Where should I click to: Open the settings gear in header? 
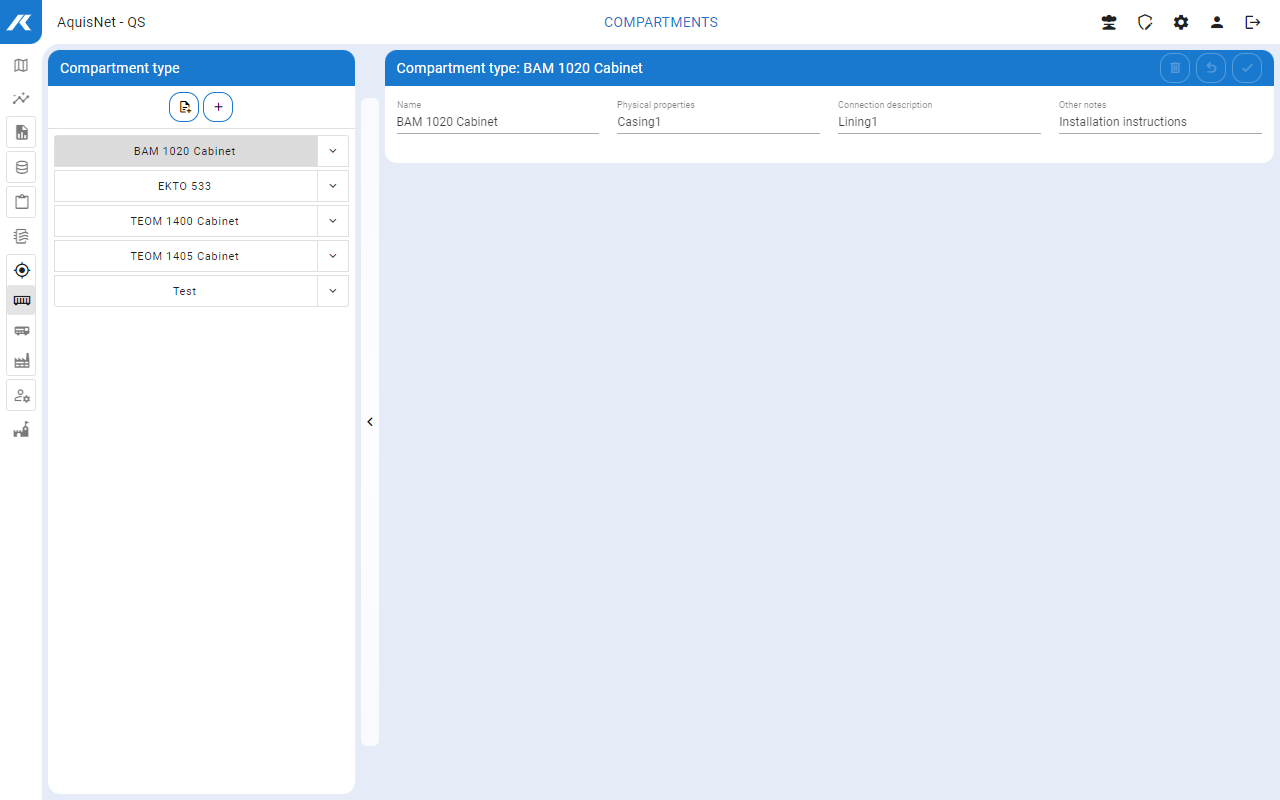[1181, 22]
